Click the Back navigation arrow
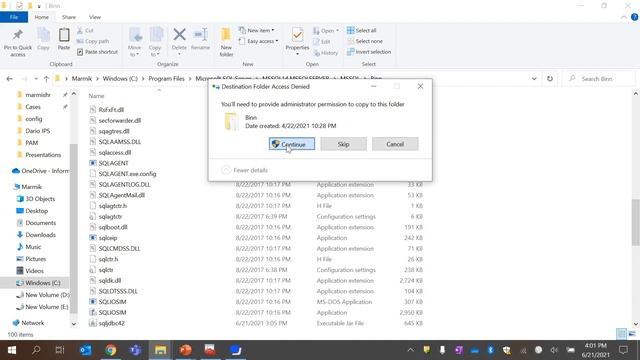This screenshot has height=360, width=640. coord(9,79)
